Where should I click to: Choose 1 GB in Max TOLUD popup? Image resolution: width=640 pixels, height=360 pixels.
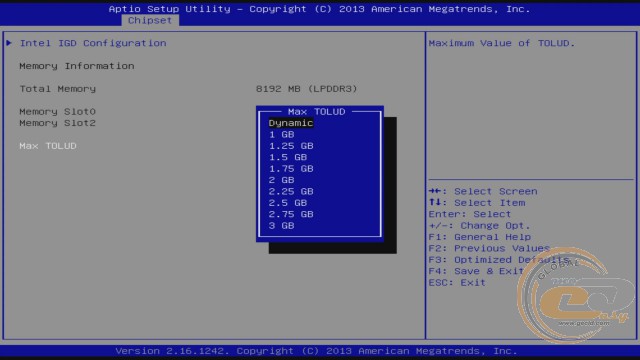point(282,134)
